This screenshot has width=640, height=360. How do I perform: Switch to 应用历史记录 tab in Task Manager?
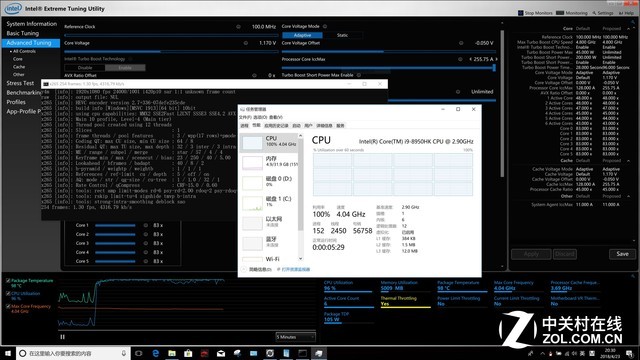pyautogui.click(x=276, y=126)
